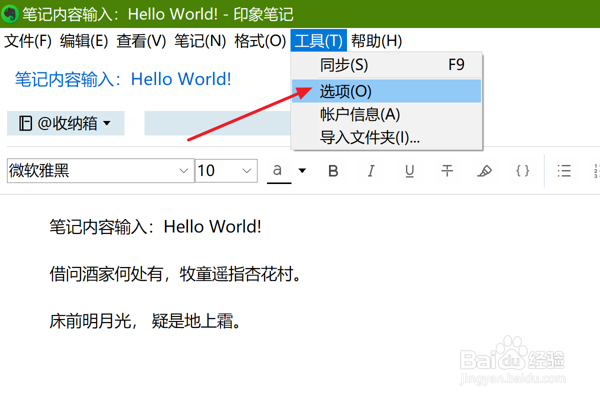Image resolution: width=600 pixels, height=400 pixels.
Task: Apply font color with the 'a' button
Action: [278, 171]
